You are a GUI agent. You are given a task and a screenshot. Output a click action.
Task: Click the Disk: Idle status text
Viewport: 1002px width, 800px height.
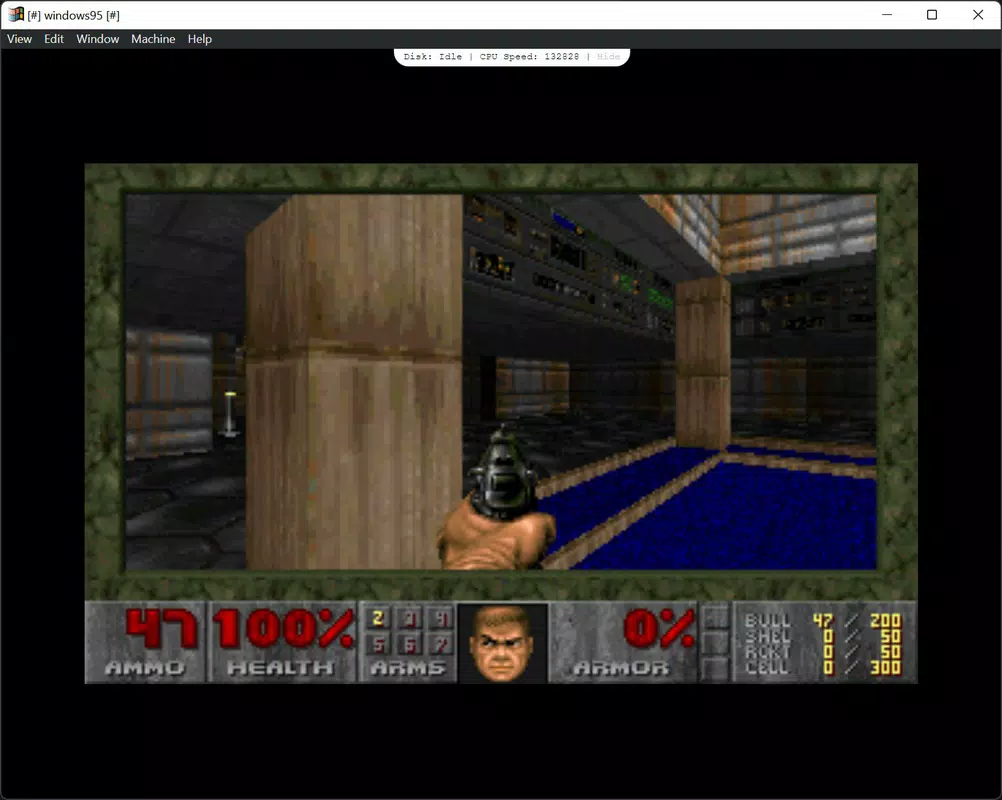click(x=433, y=56)
